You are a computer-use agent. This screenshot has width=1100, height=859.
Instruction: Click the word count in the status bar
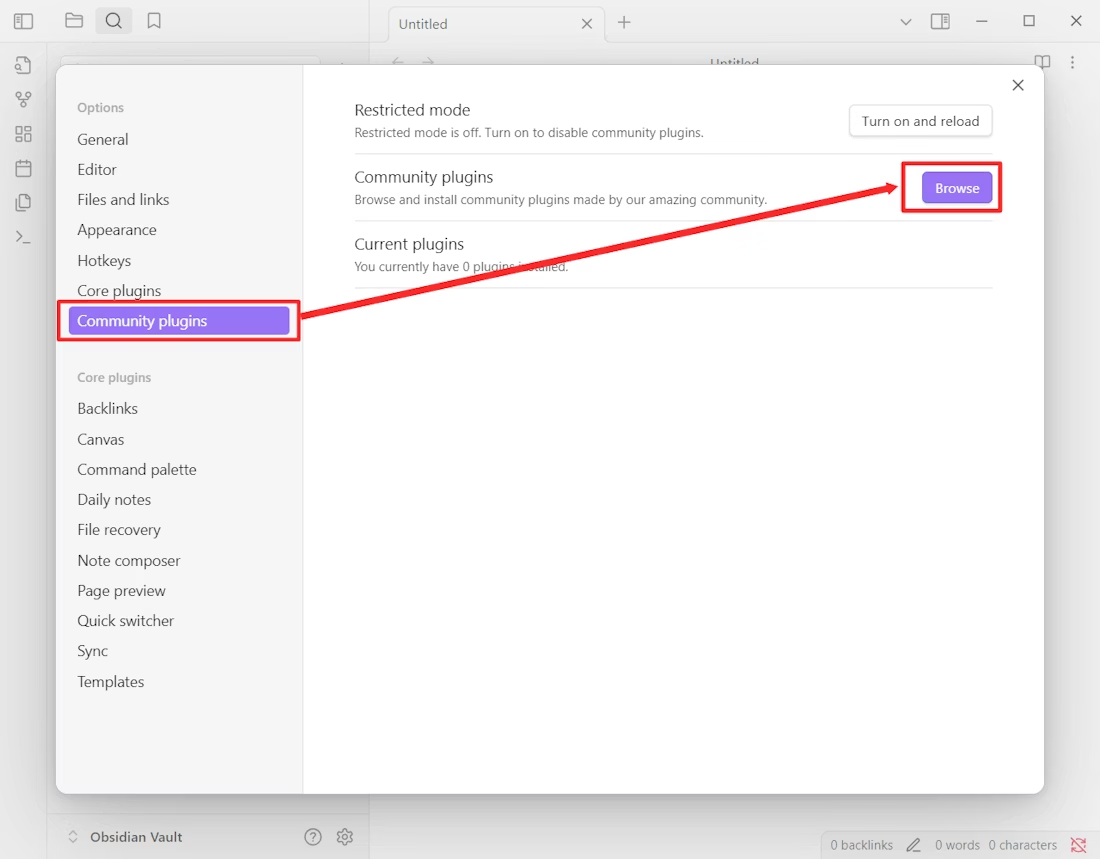coord(958,844)
